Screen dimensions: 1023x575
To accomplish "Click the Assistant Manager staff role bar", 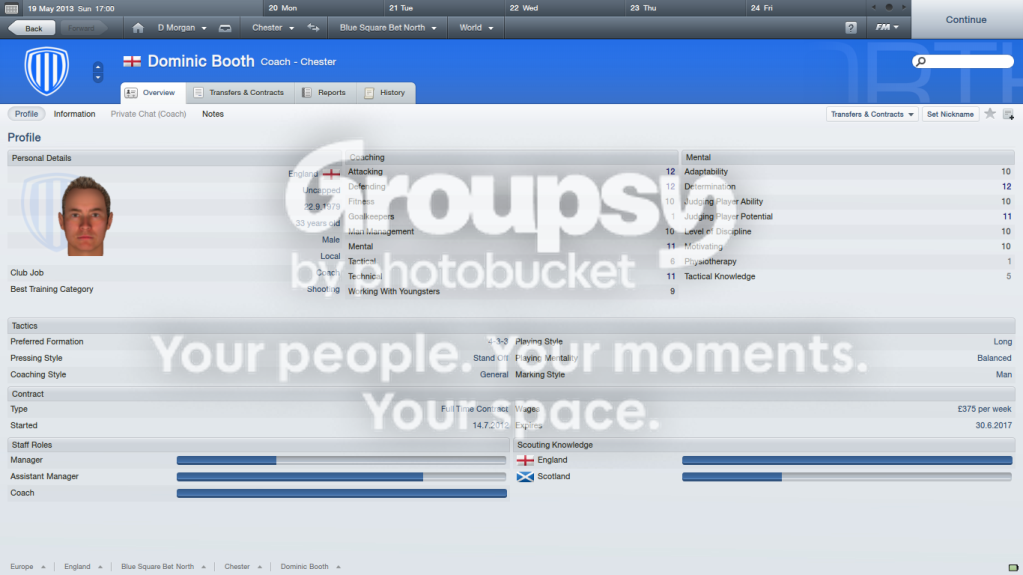I will tap(341, 477).
